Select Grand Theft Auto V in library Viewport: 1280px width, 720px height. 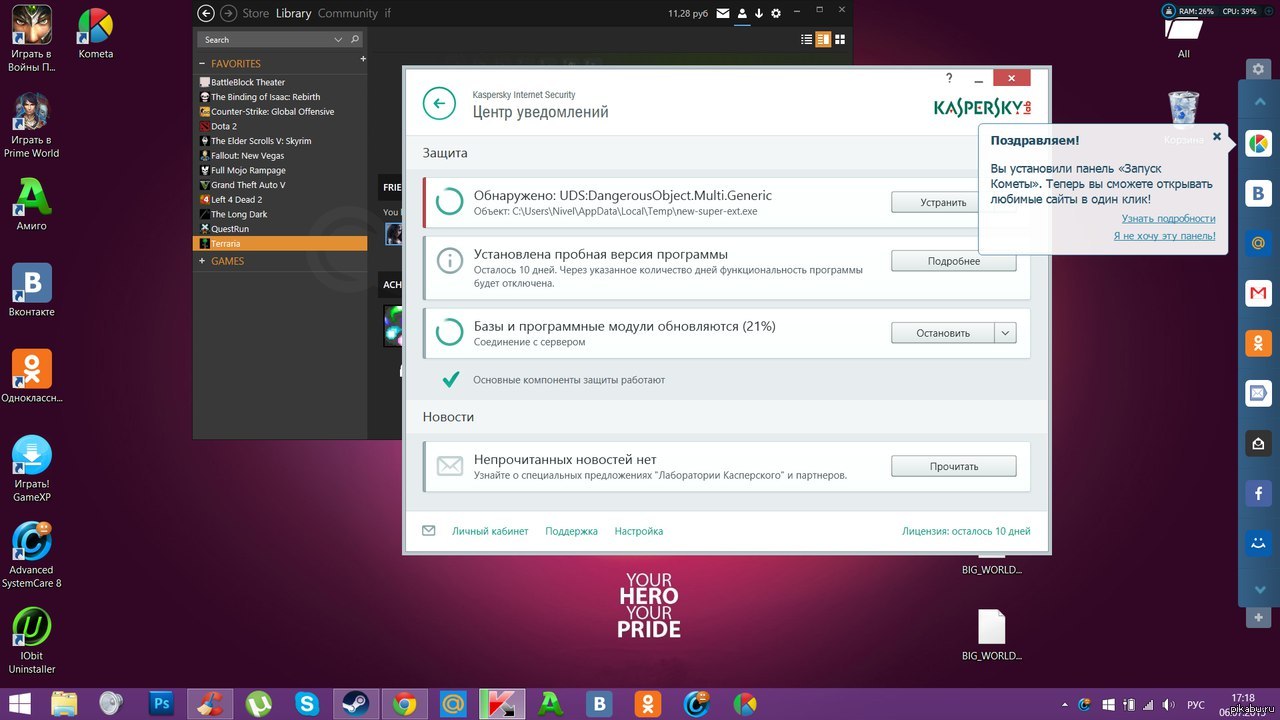pos(248,185)
